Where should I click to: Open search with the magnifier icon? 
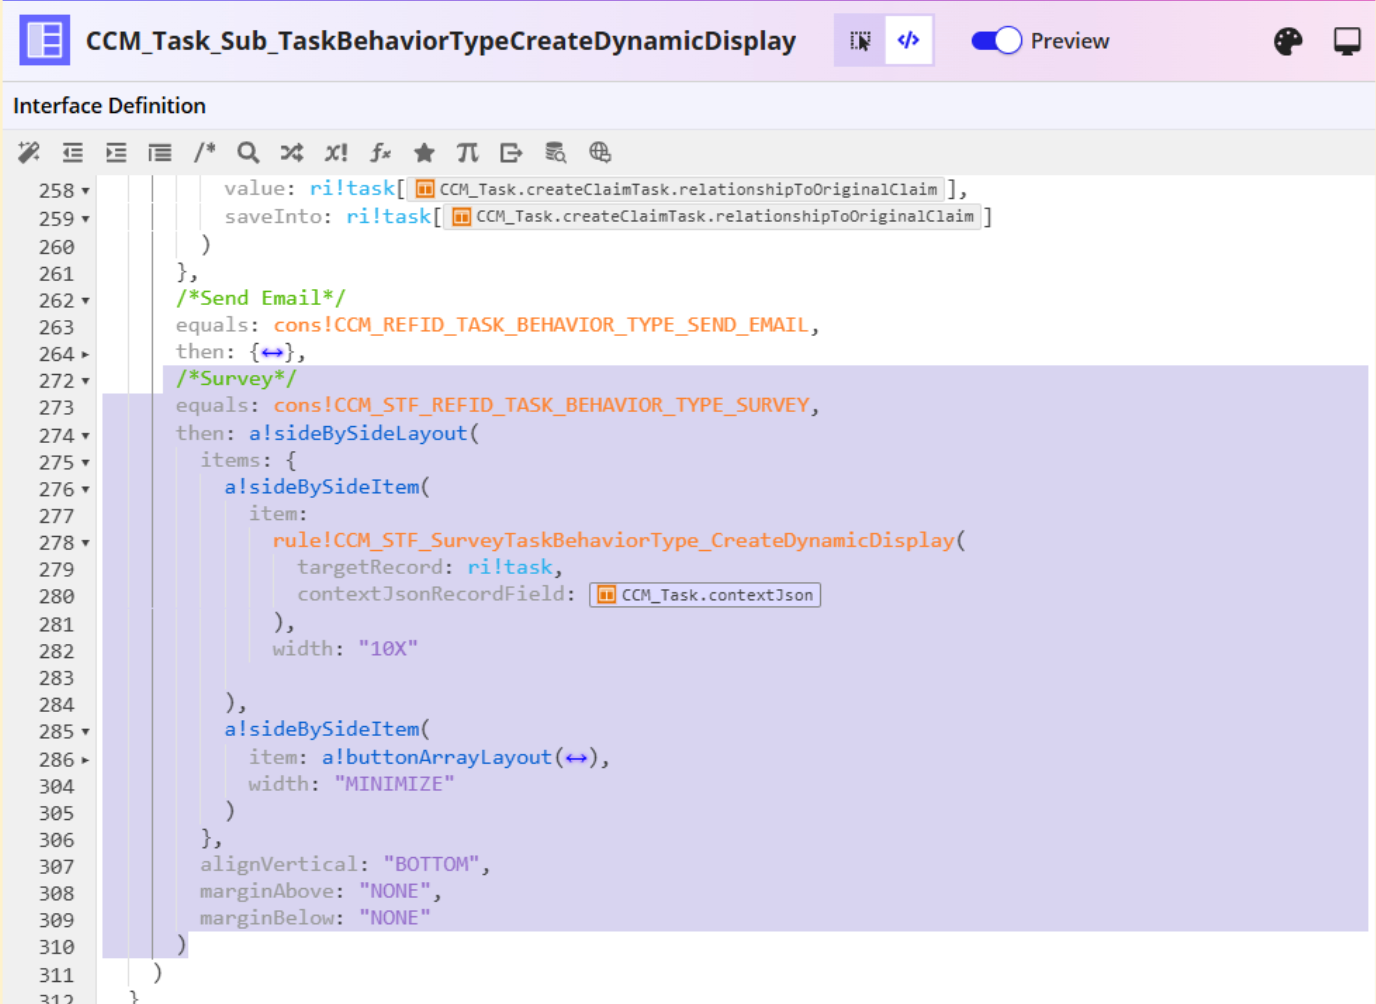(x=248, y=152)
